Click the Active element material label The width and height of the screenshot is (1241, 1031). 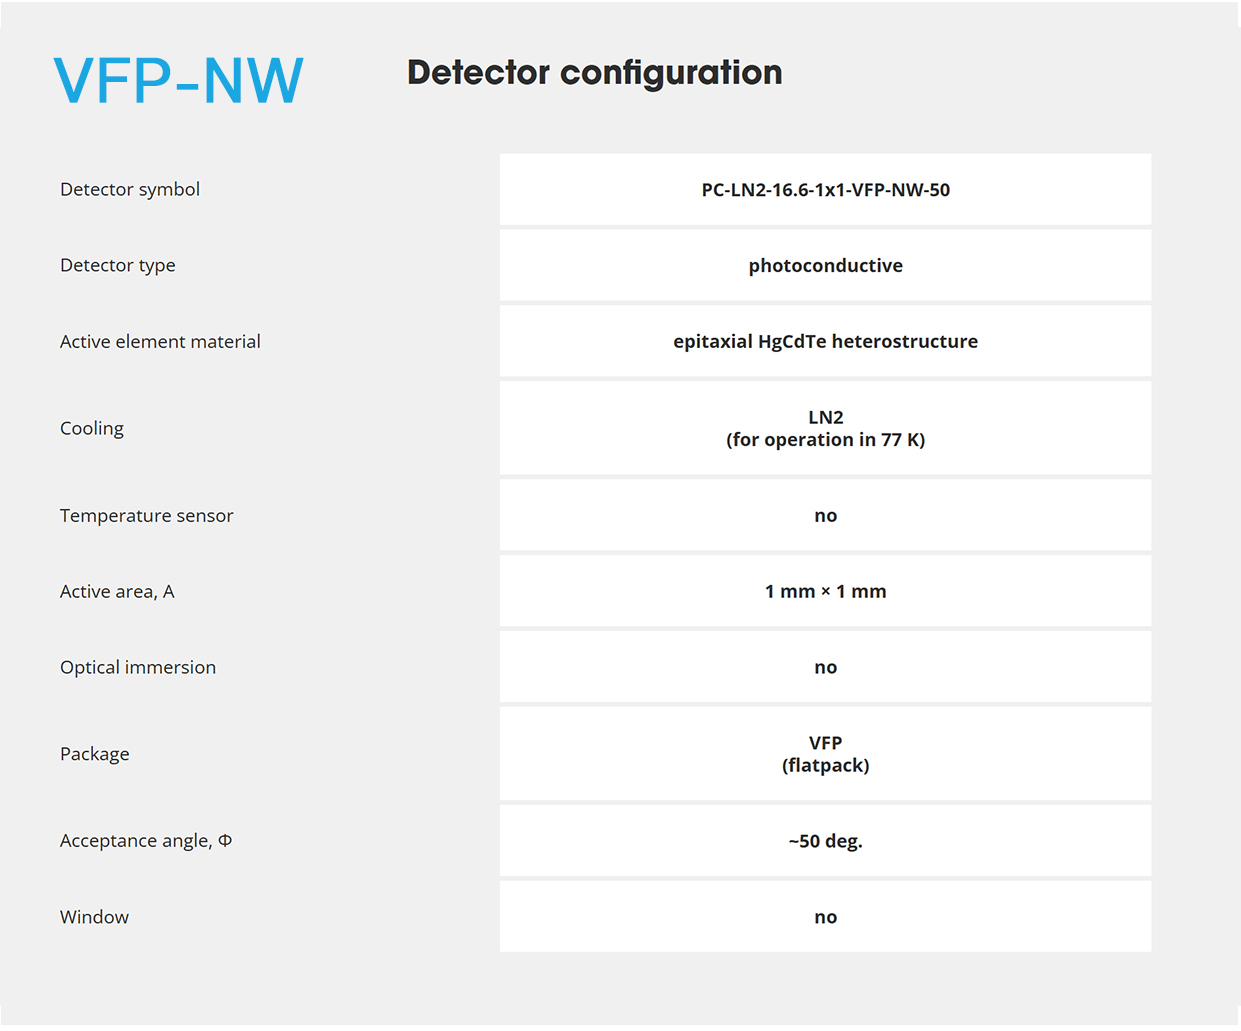[x=160, y=341]
